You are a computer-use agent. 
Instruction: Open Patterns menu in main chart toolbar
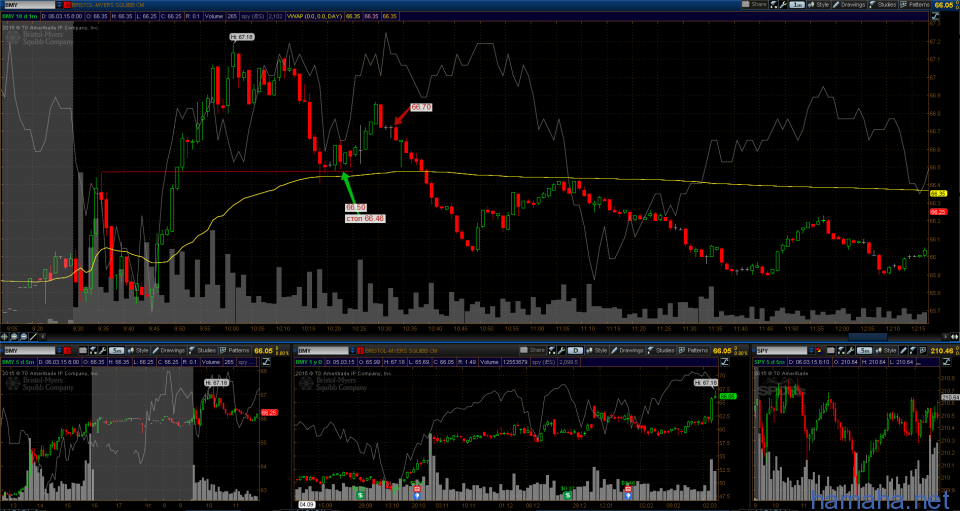pos(915,4)
